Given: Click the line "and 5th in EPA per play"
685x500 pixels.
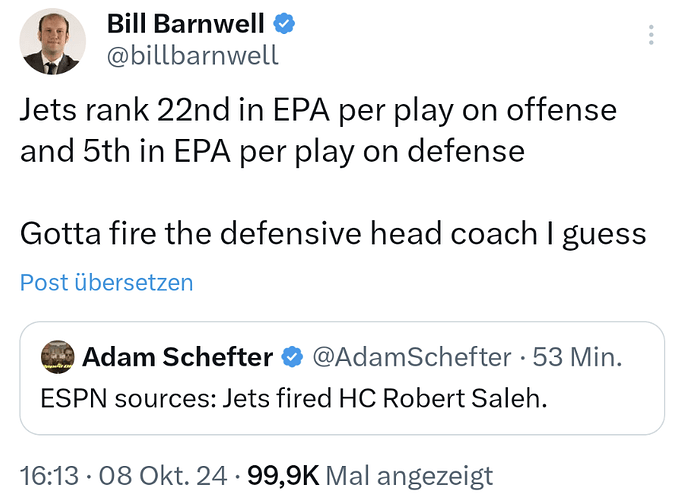Looking at the screenshot, I should click(272, 150).
